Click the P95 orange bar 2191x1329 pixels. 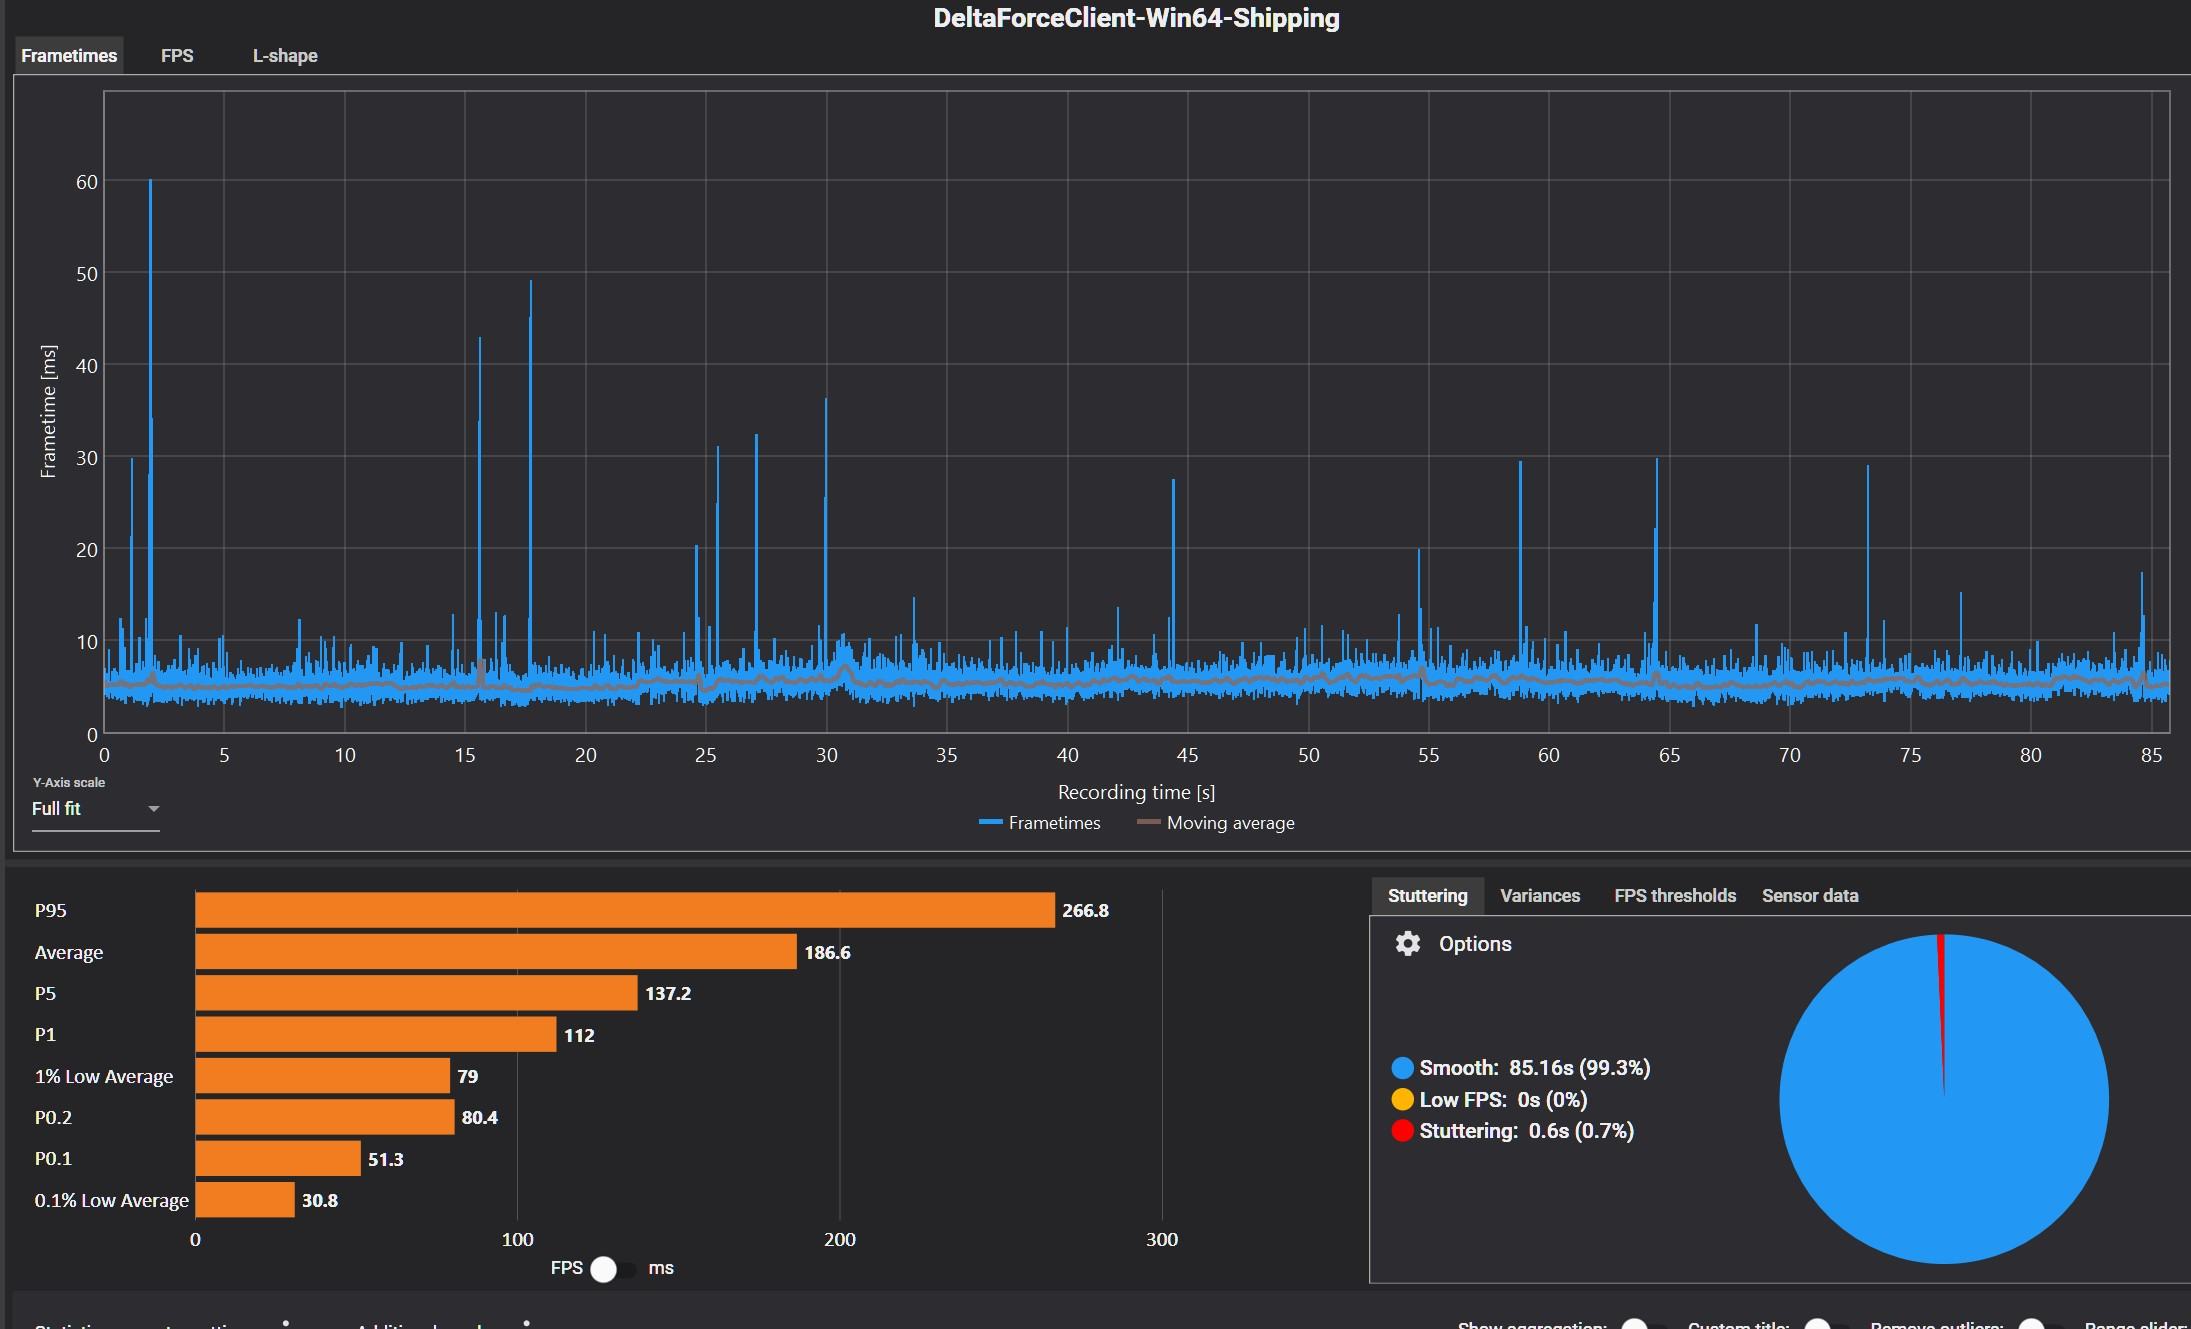[625, 910]
